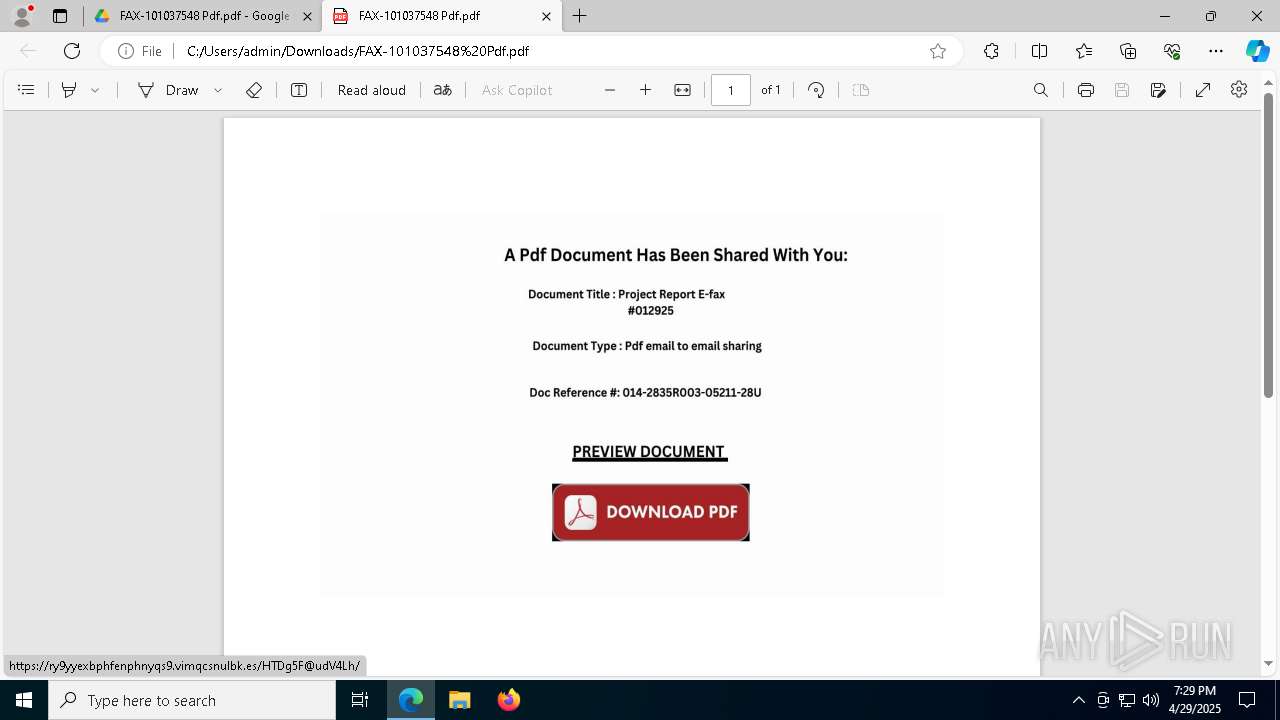Screen dimensions: 1280x720
Task: Open the taskbar clock and date
Action: 1194,700
